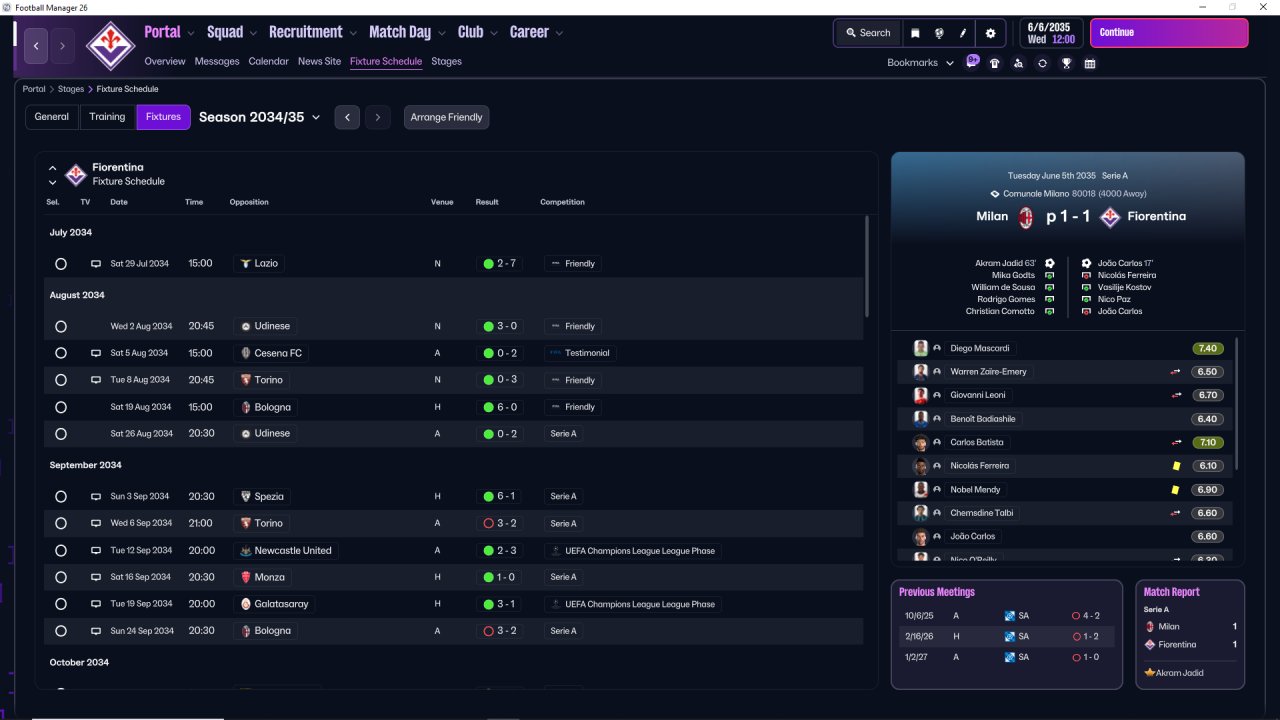Click the player ratings list scrollbar
The image size is (1280, 720).
pos(1237,403)
